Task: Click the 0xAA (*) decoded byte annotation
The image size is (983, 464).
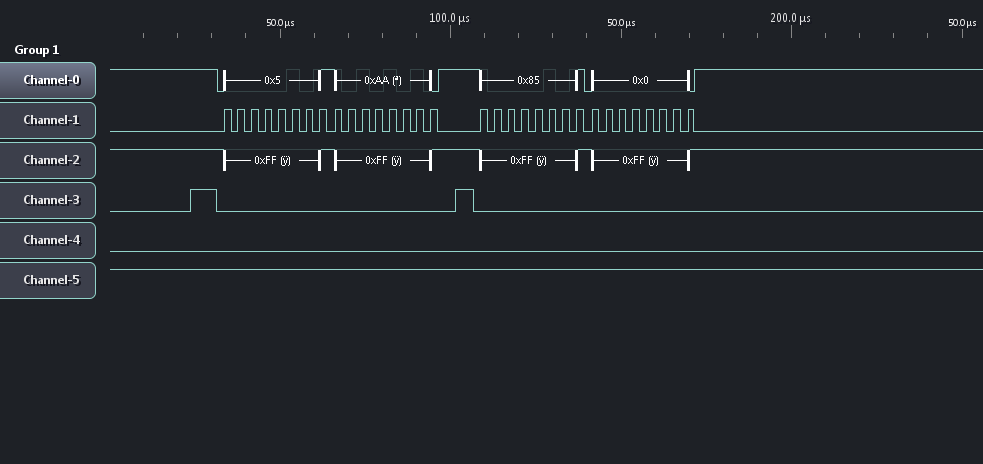Action: (x=383, y=80)
